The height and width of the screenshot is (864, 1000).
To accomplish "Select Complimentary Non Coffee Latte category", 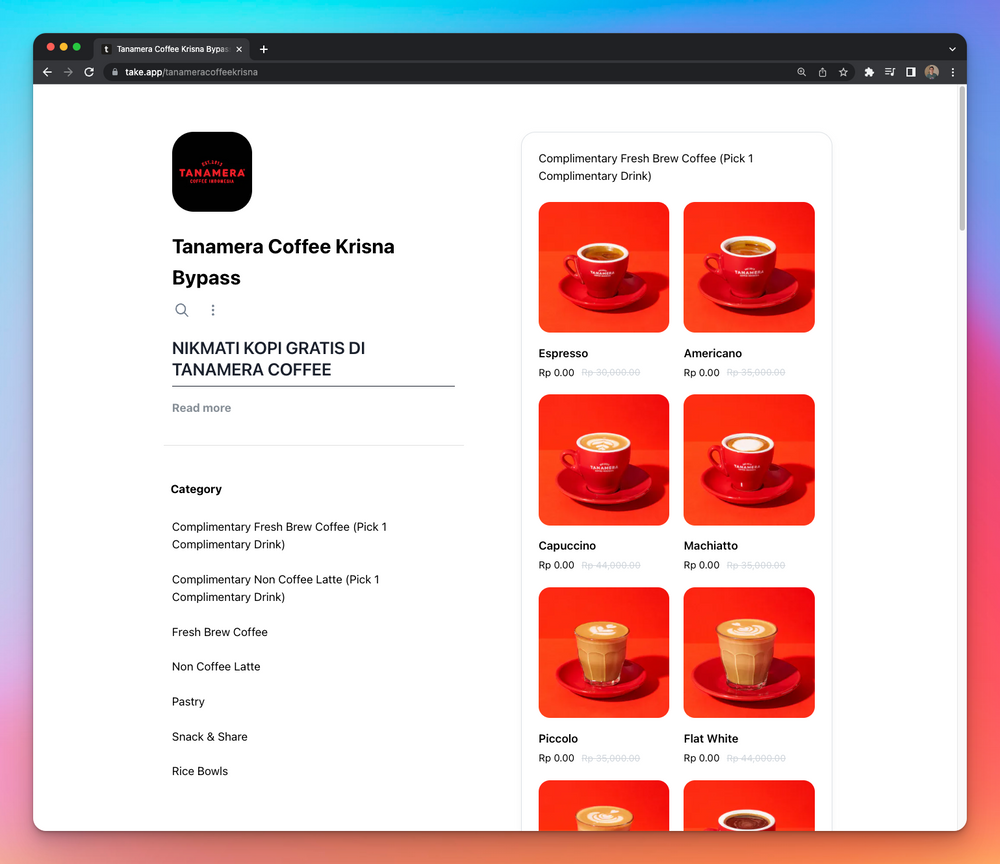I will point(276,588).
